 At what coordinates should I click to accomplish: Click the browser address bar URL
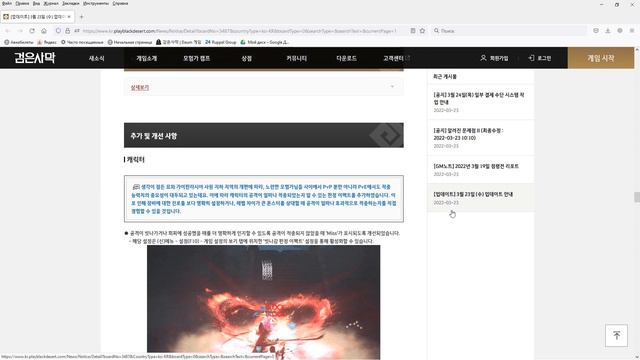pyautogui.click(x=239, y=31)
